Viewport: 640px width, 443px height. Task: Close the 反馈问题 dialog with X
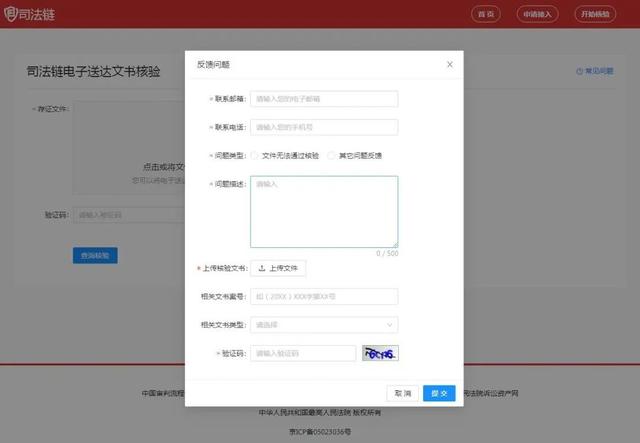tap(449, 64)
